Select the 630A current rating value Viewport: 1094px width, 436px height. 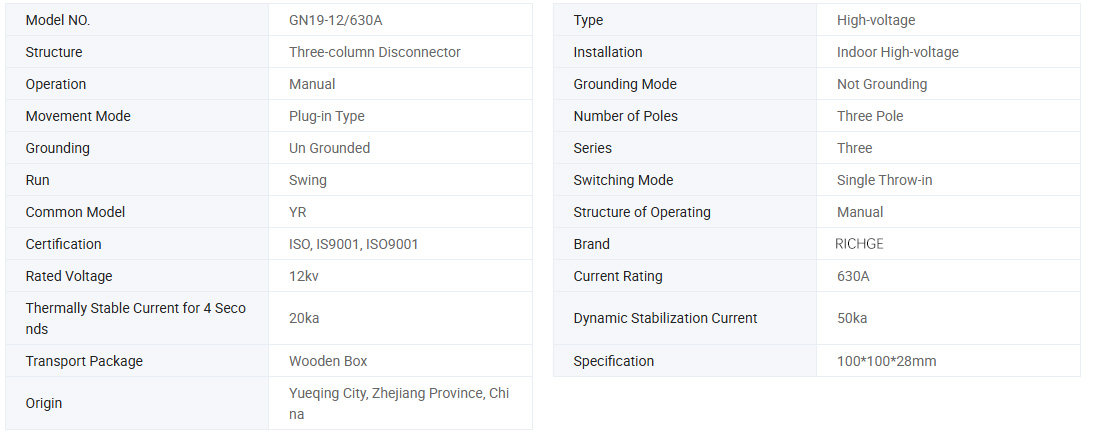[853, 276]
